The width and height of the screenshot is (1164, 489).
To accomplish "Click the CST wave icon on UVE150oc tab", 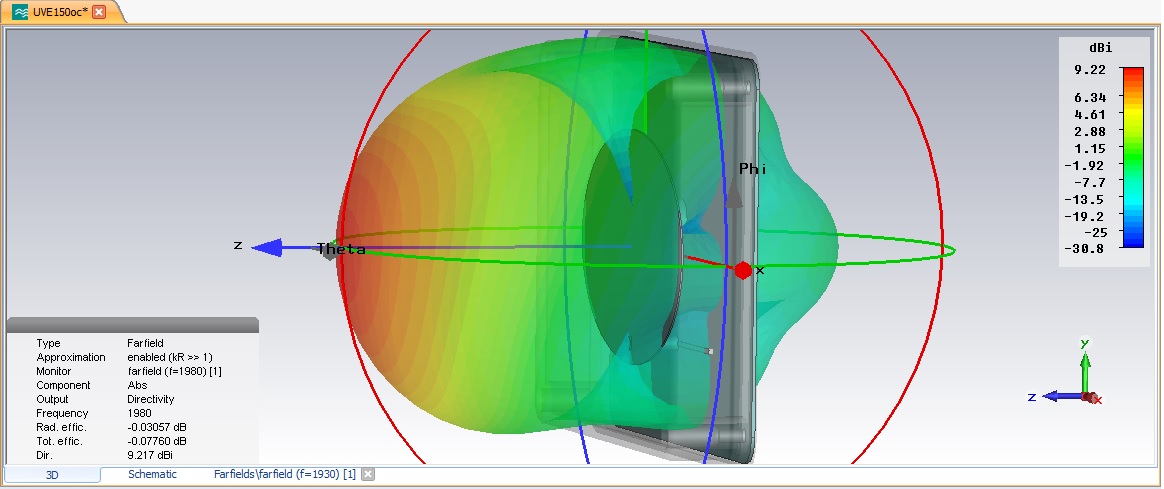I will pos(20,12).
